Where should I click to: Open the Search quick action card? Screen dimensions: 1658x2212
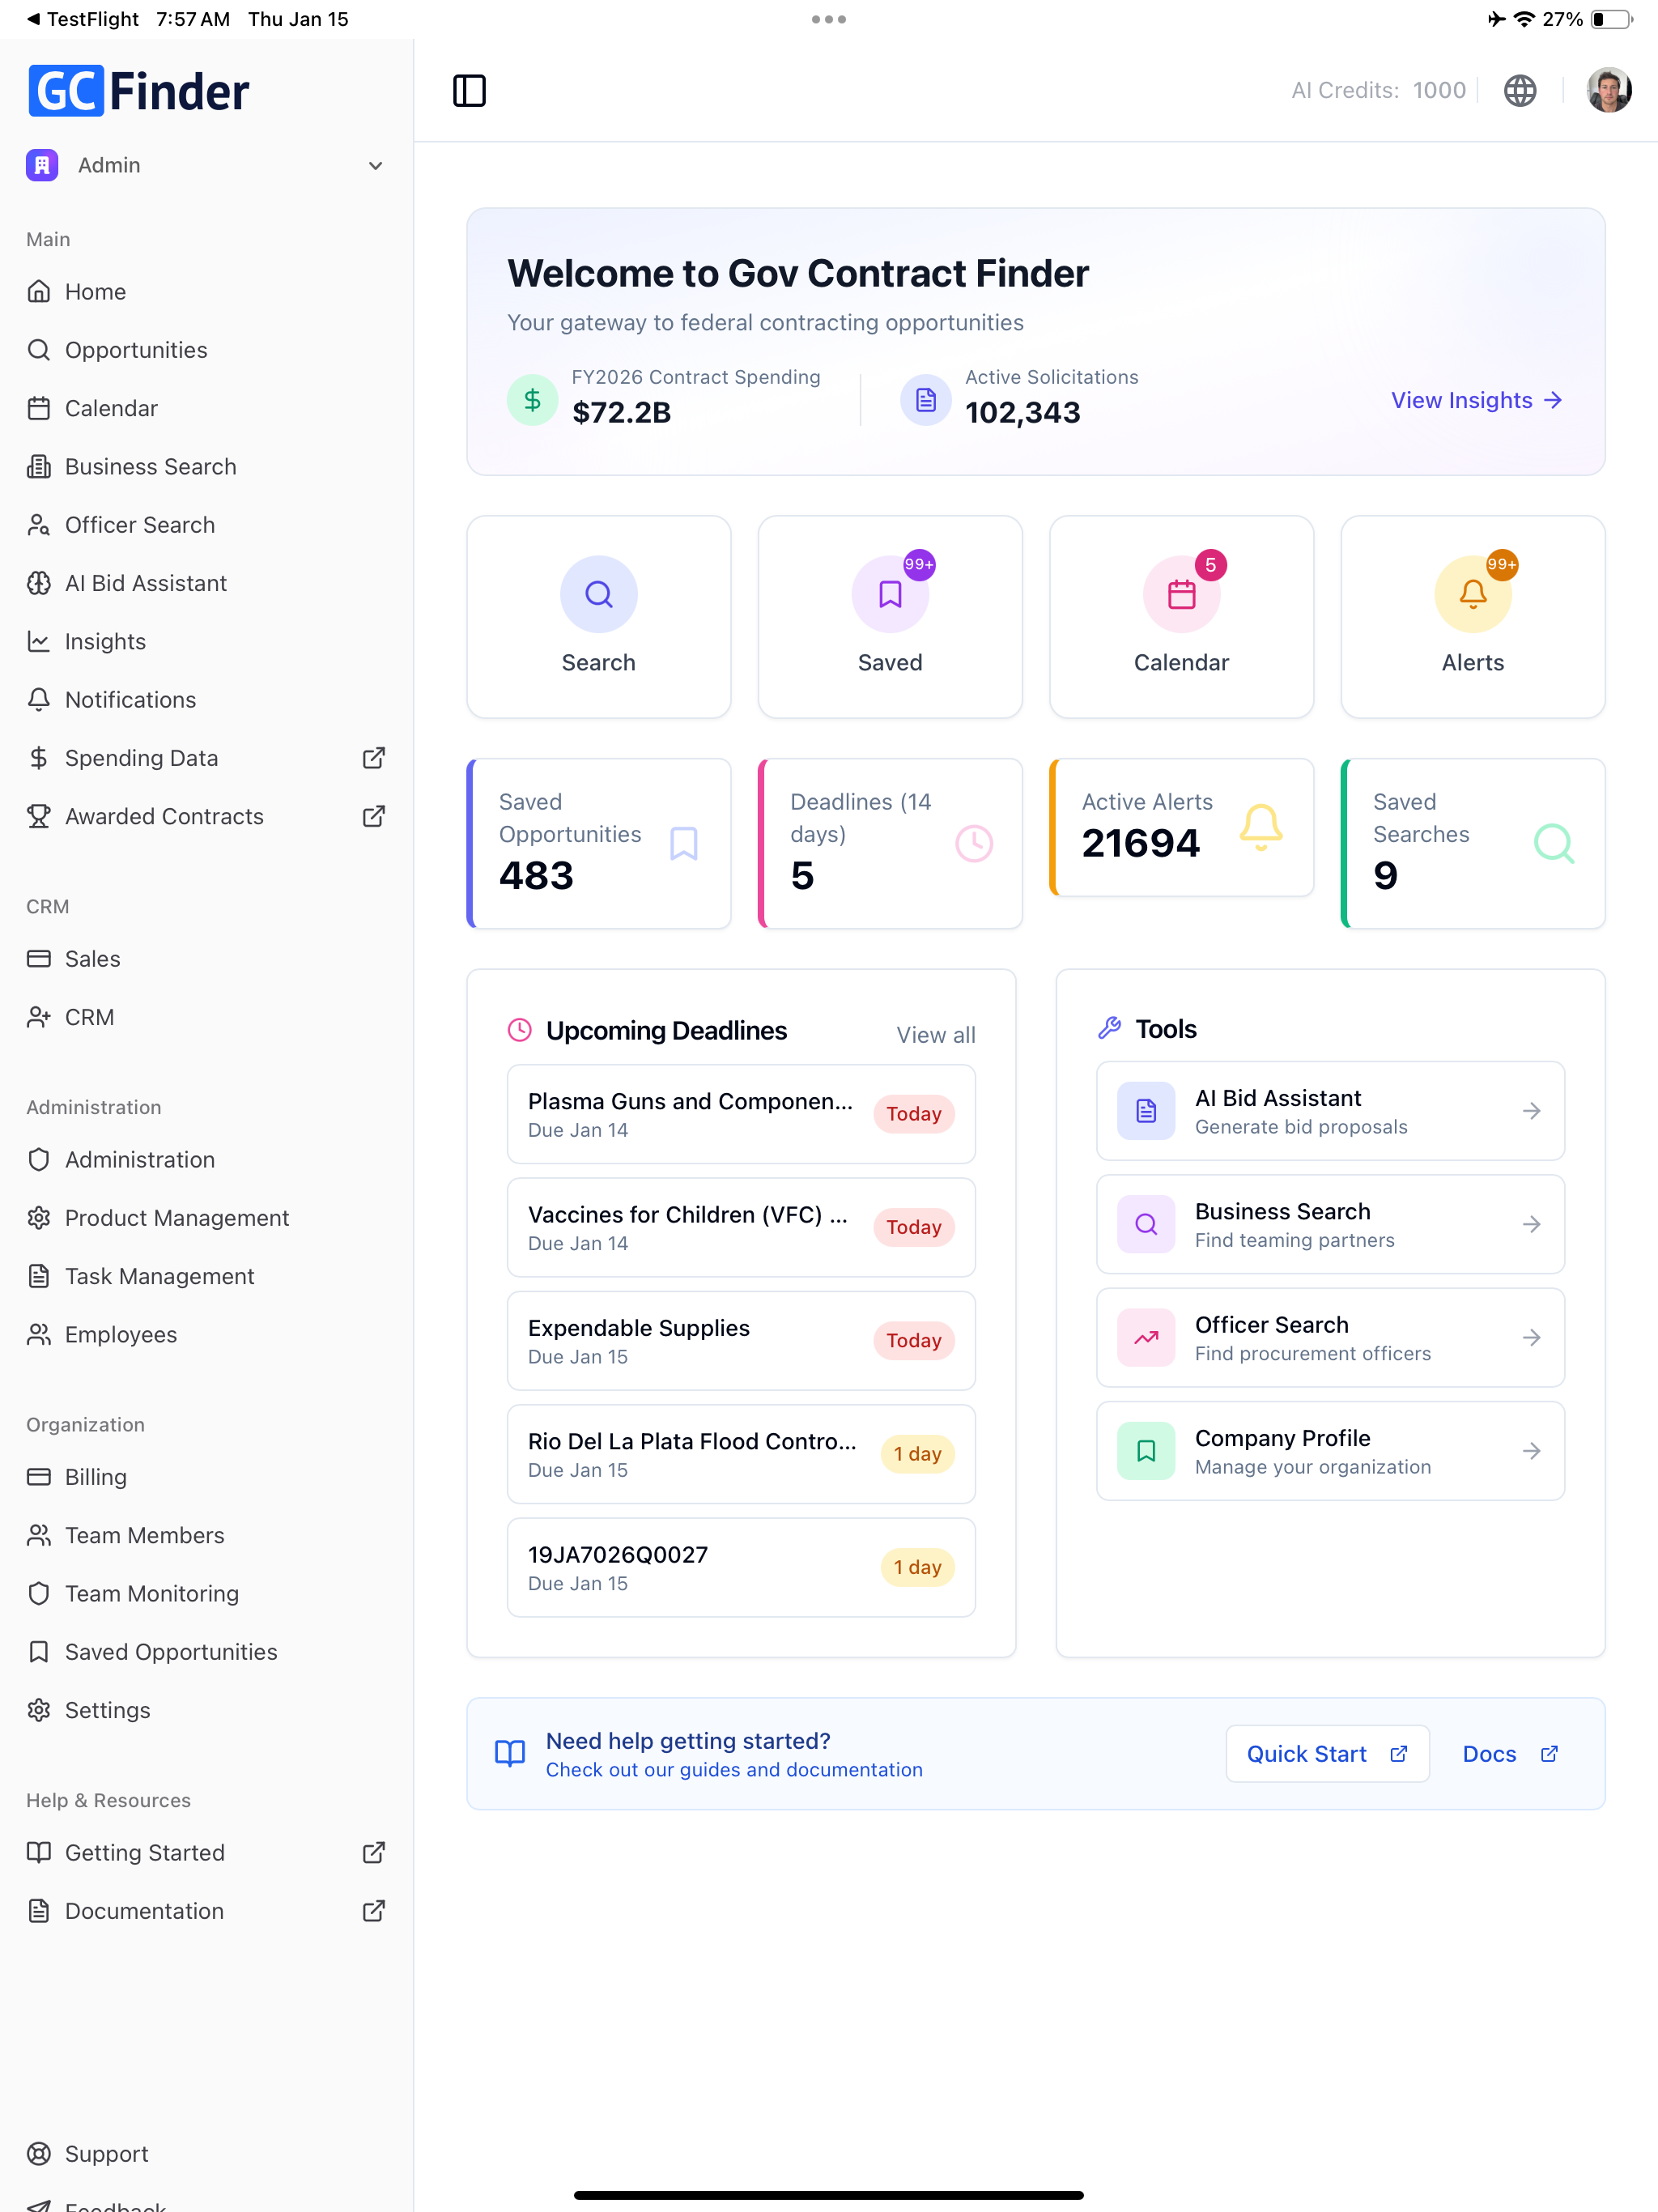pyautogui.click(x=598, y=617)
